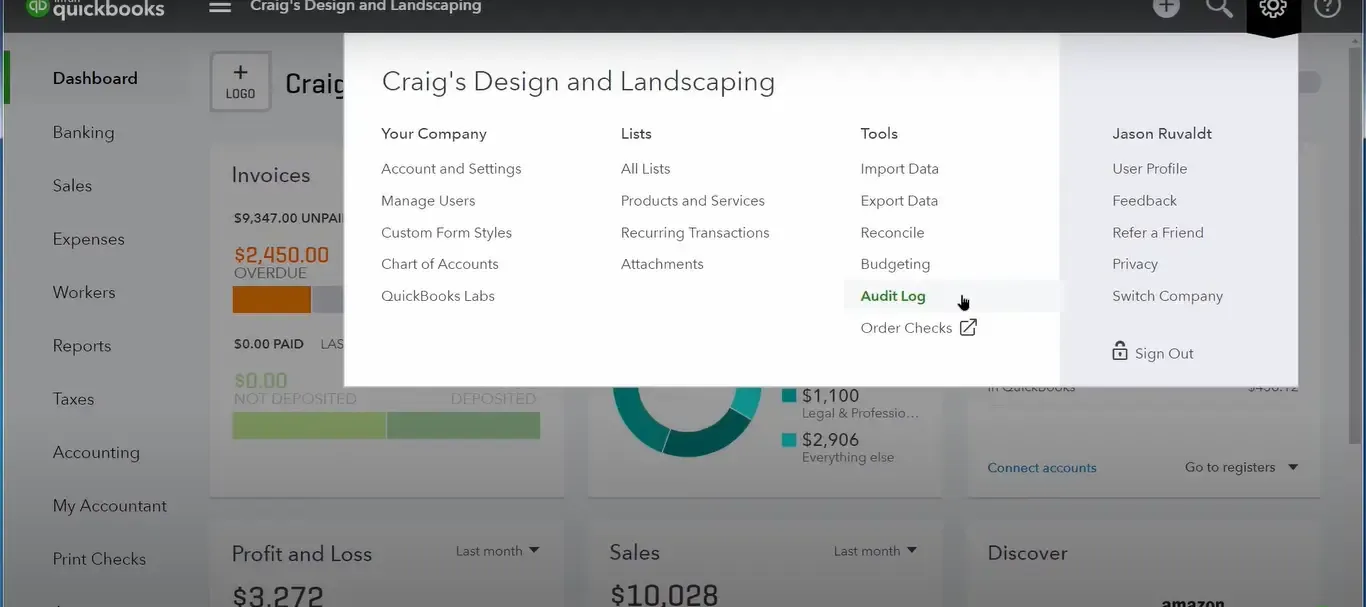
Task: Click the orange overdue invoices bar
Action: (272, 300)
